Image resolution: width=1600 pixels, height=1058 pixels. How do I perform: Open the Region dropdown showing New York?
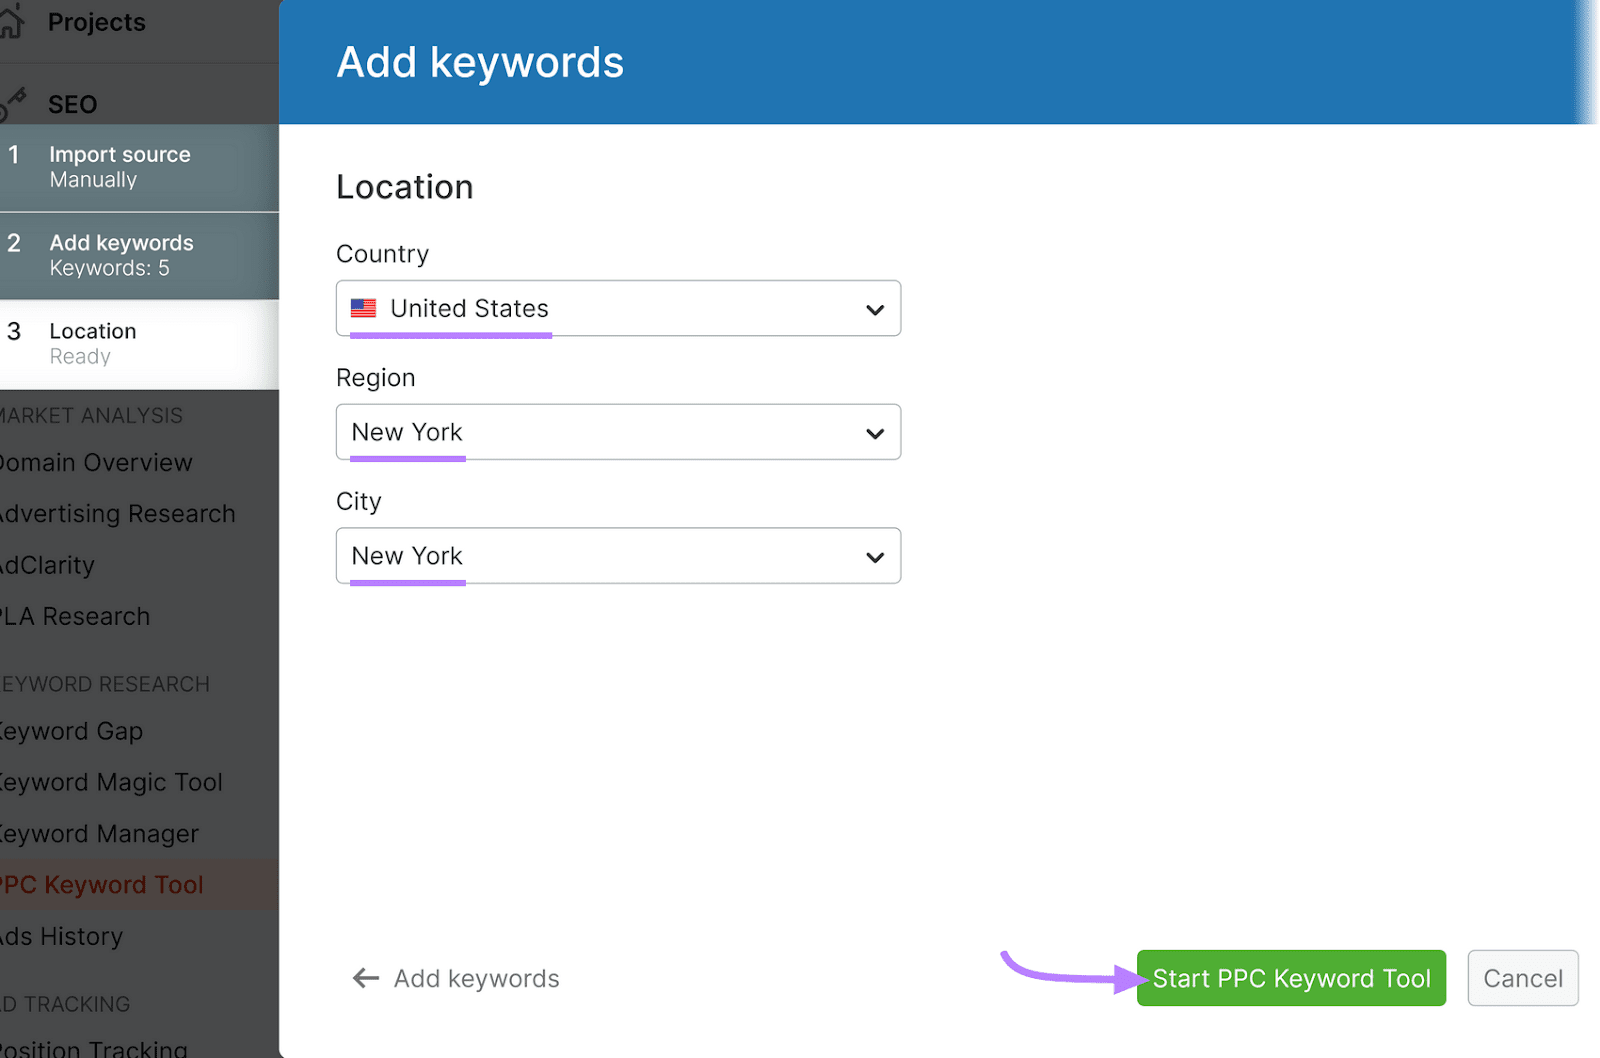(x=618, y=432)
